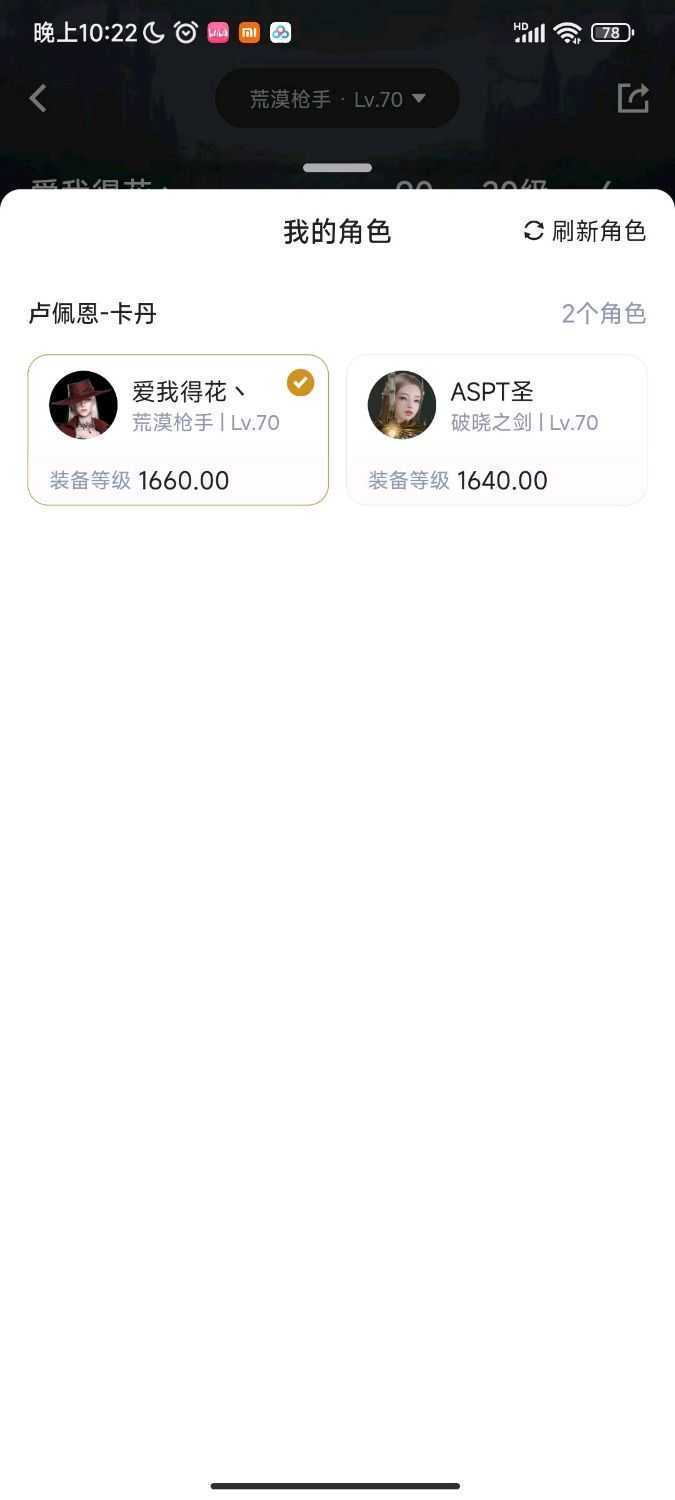Toggle the gold checkmark on 爱我得花

tap(300, 383)
